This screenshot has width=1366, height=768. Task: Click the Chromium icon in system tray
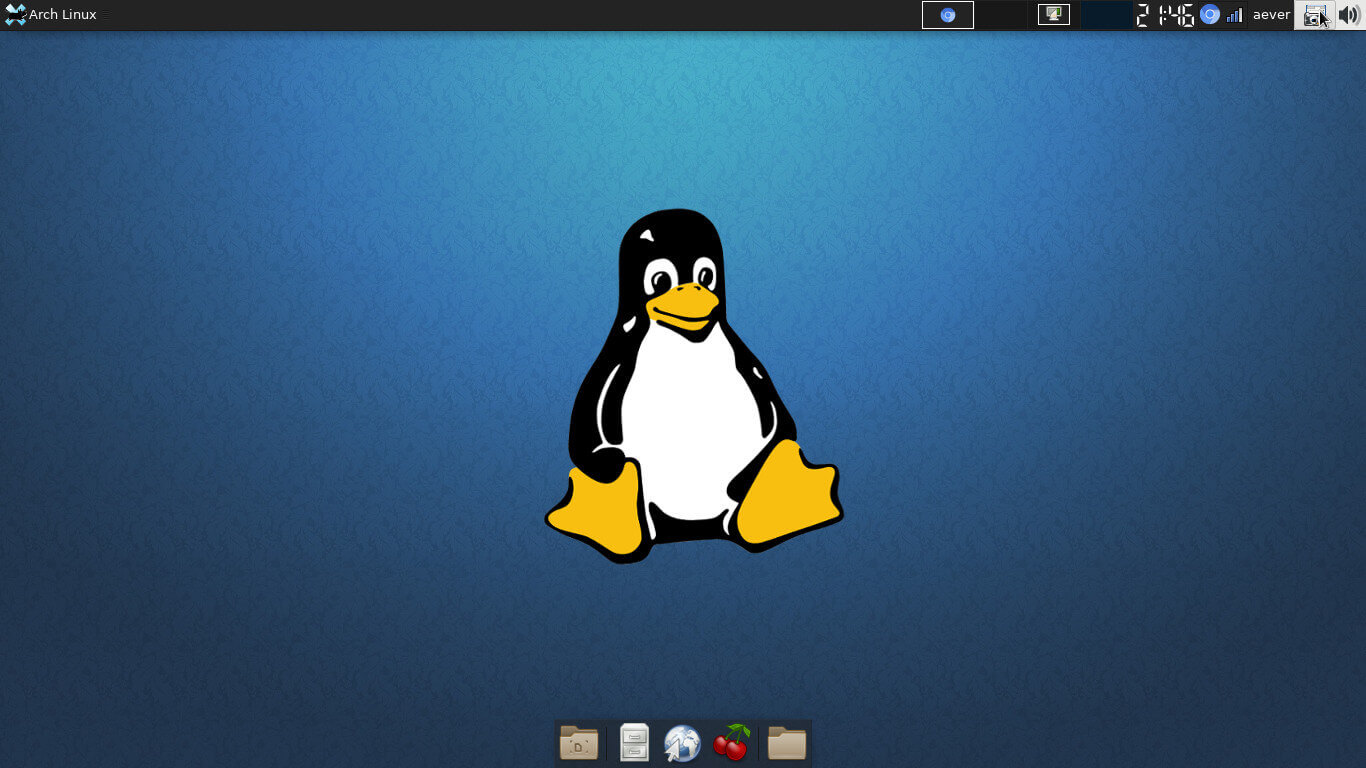pos(1210,15)
